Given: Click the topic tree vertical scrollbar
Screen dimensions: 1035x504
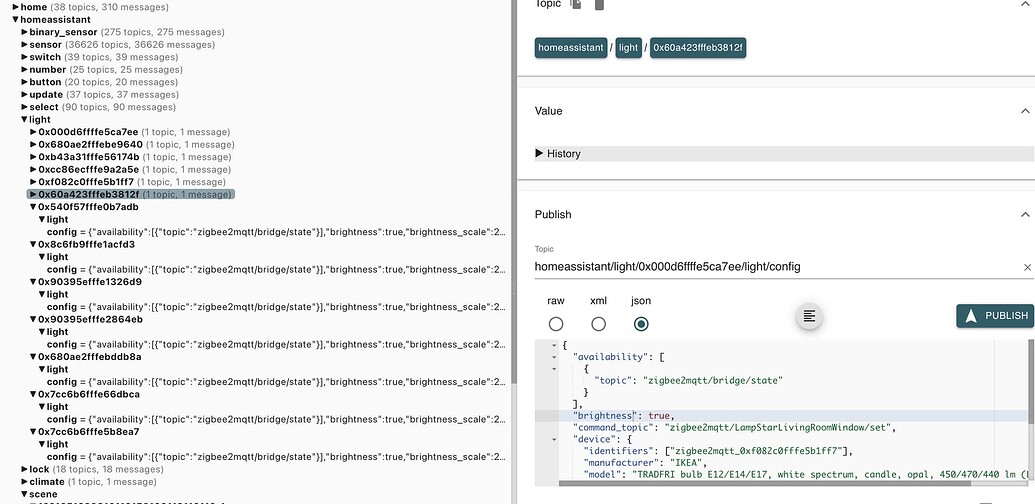Looking at the screenshot, I should tap(514, 191).
